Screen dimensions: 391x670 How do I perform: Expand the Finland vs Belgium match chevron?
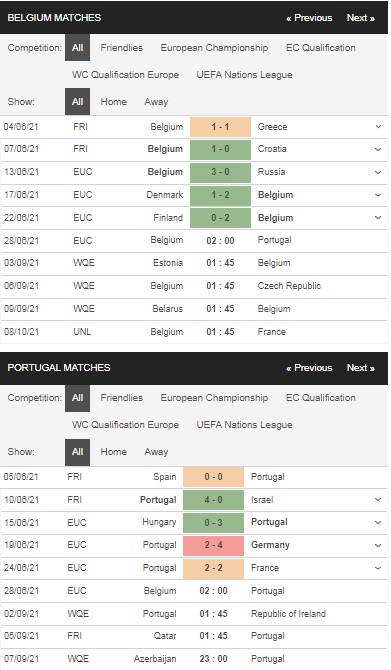378,217
